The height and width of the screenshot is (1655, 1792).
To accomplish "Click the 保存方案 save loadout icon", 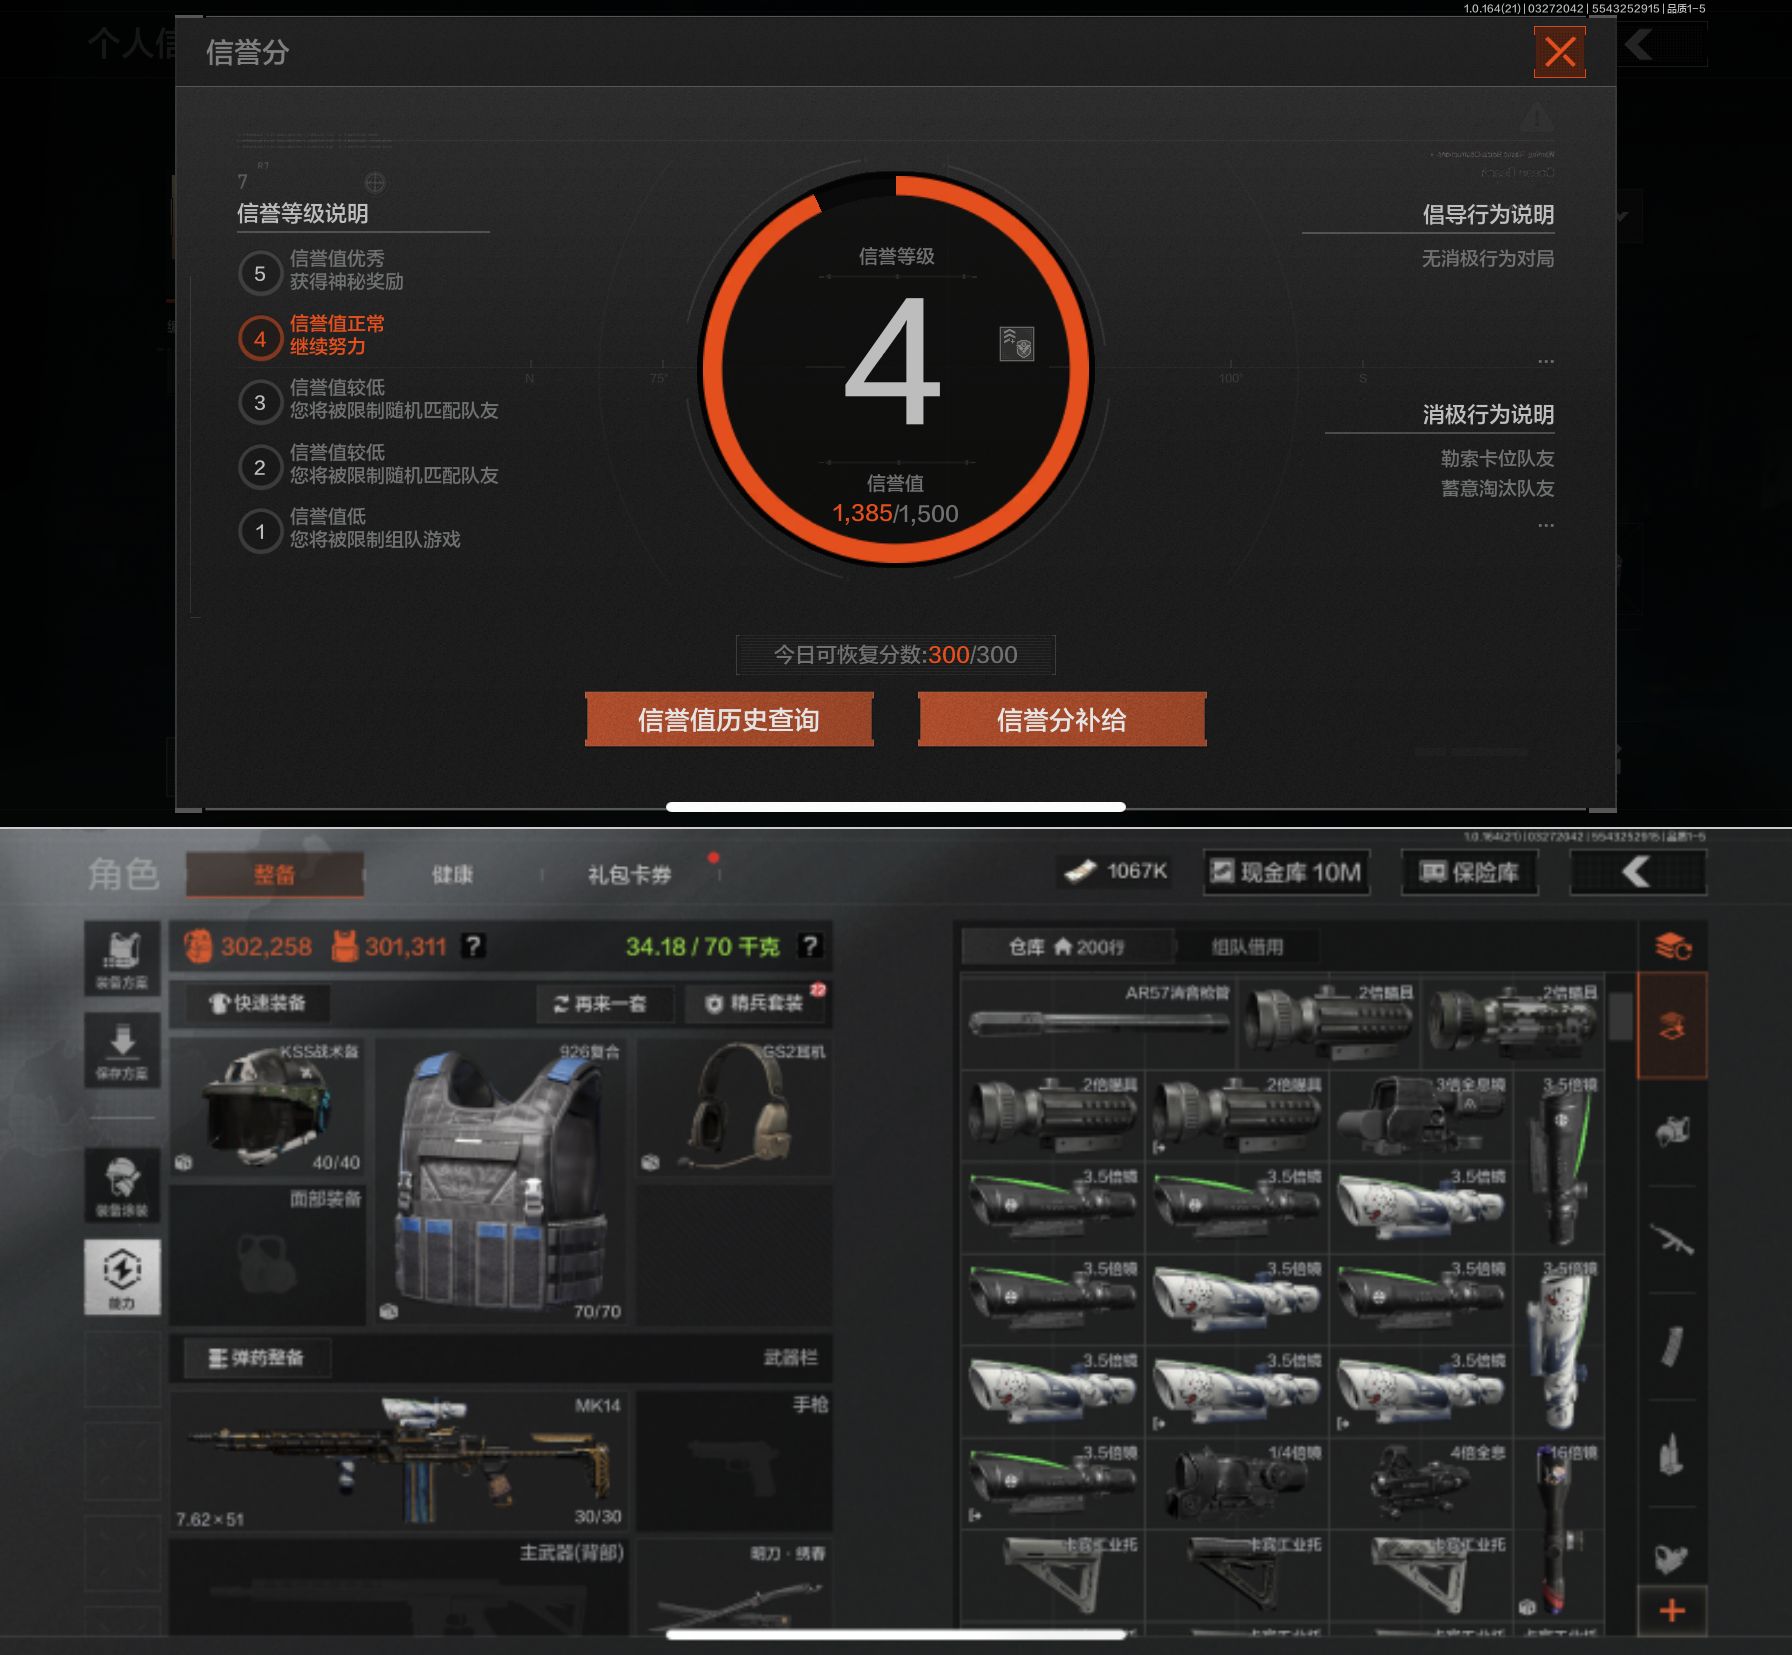I will tap(122, 1049).
